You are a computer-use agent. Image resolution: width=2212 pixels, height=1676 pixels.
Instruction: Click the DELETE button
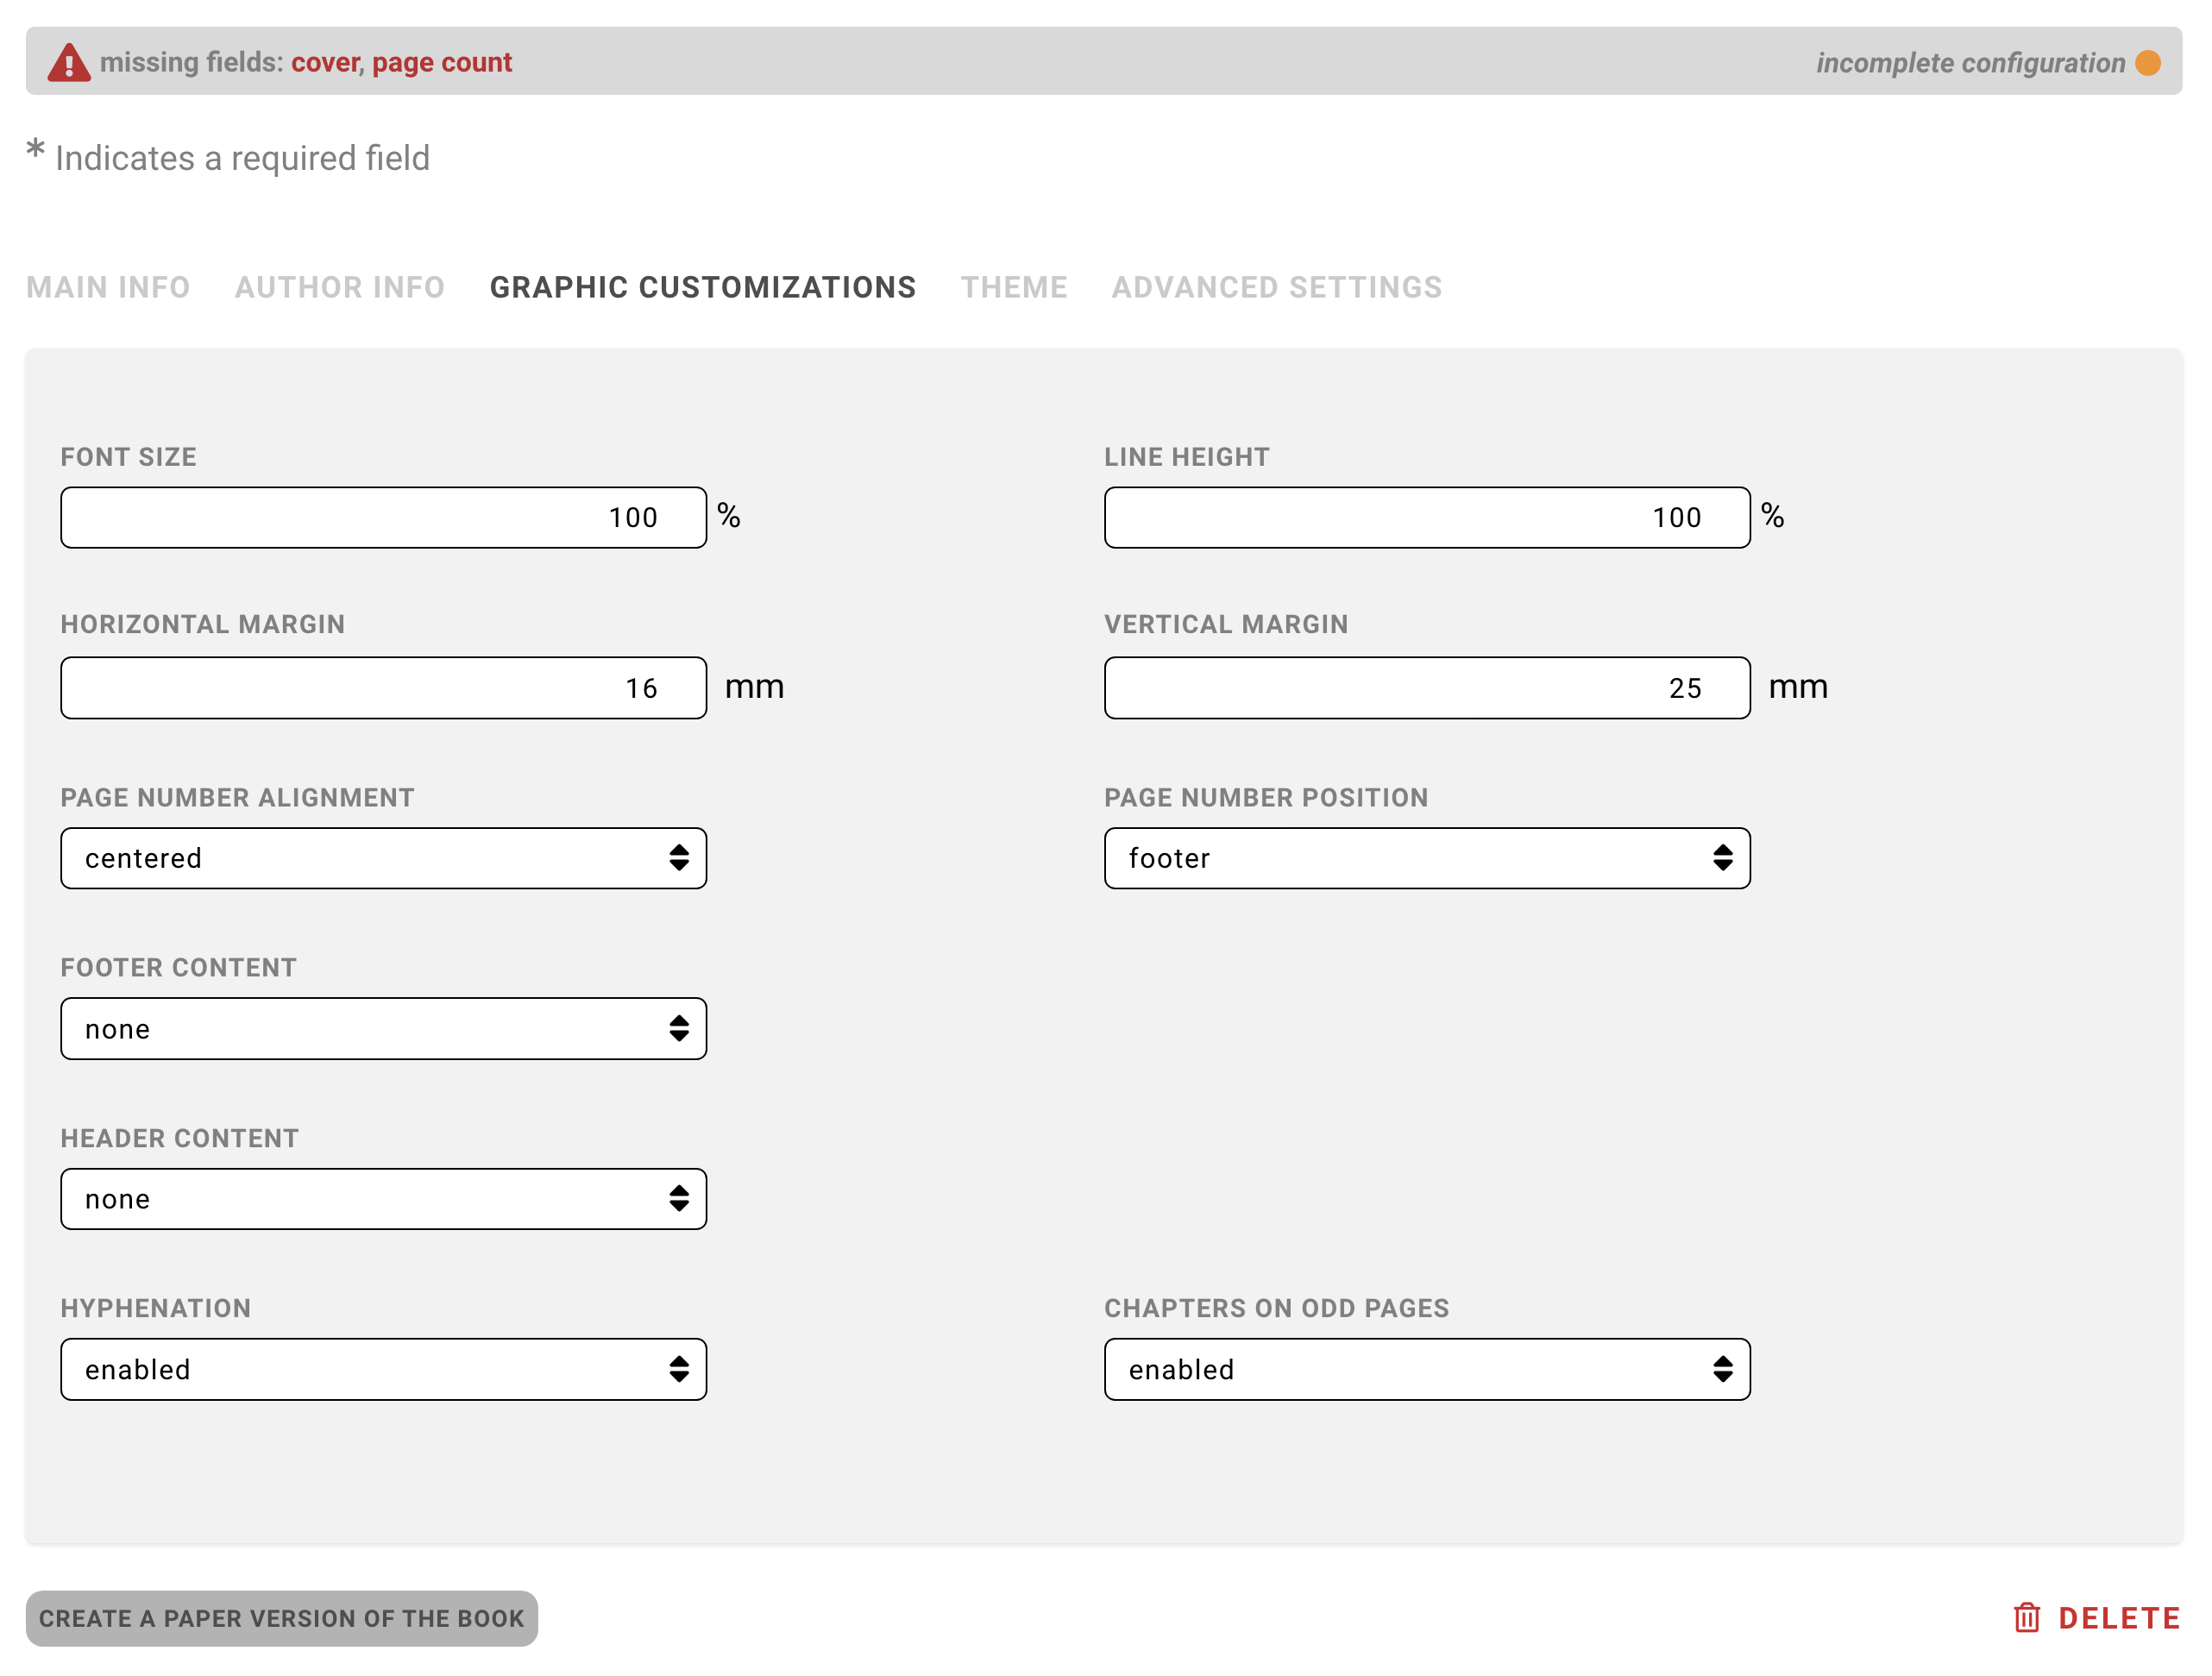(x=2120, y=1617)
